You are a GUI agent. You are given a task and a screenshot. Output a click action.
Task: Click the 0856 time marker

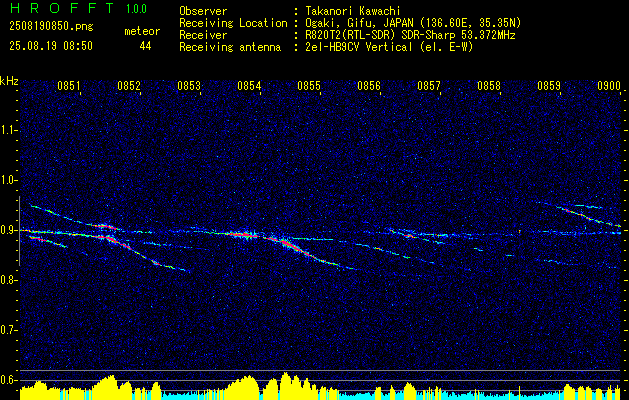(x=369, y=86)
